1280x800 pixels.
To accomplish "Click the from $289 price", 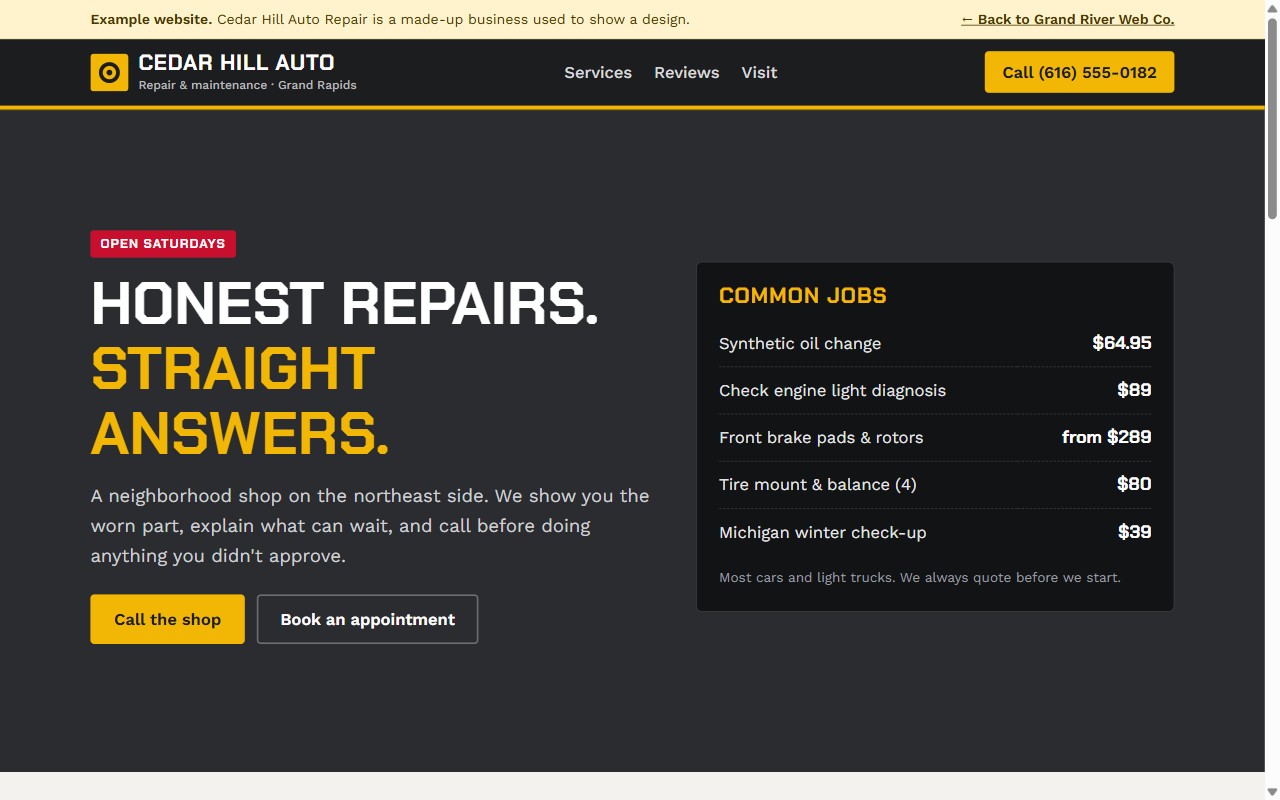I will [1106, 437].
